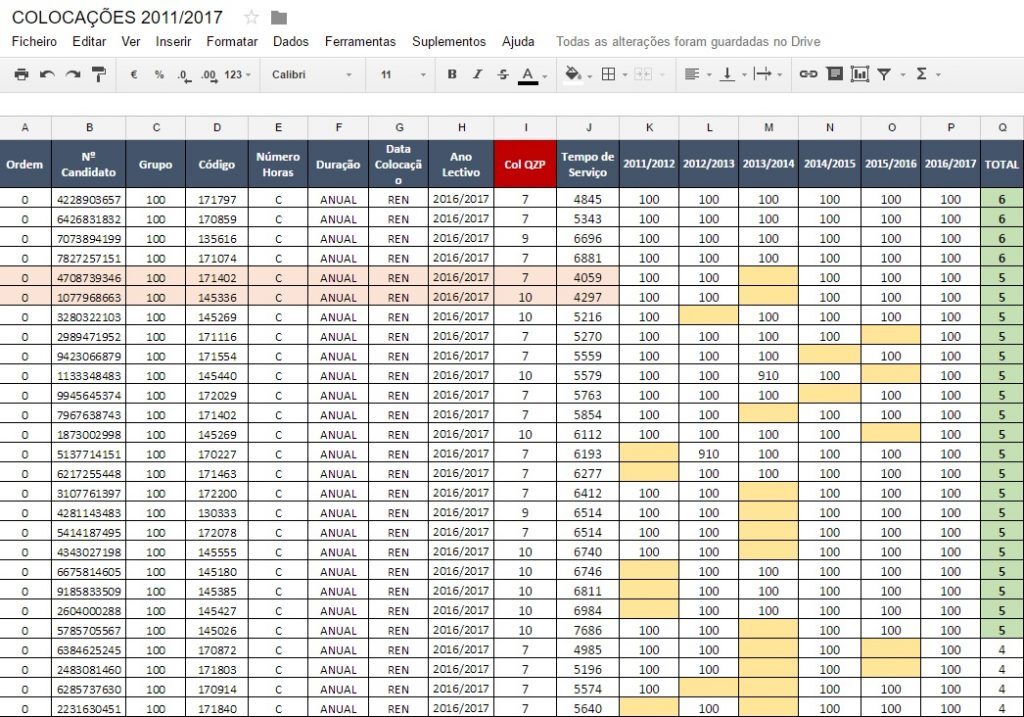Select the red Col QZP header cell
This screenshot has width=1024, height=717.
(524, 164)
